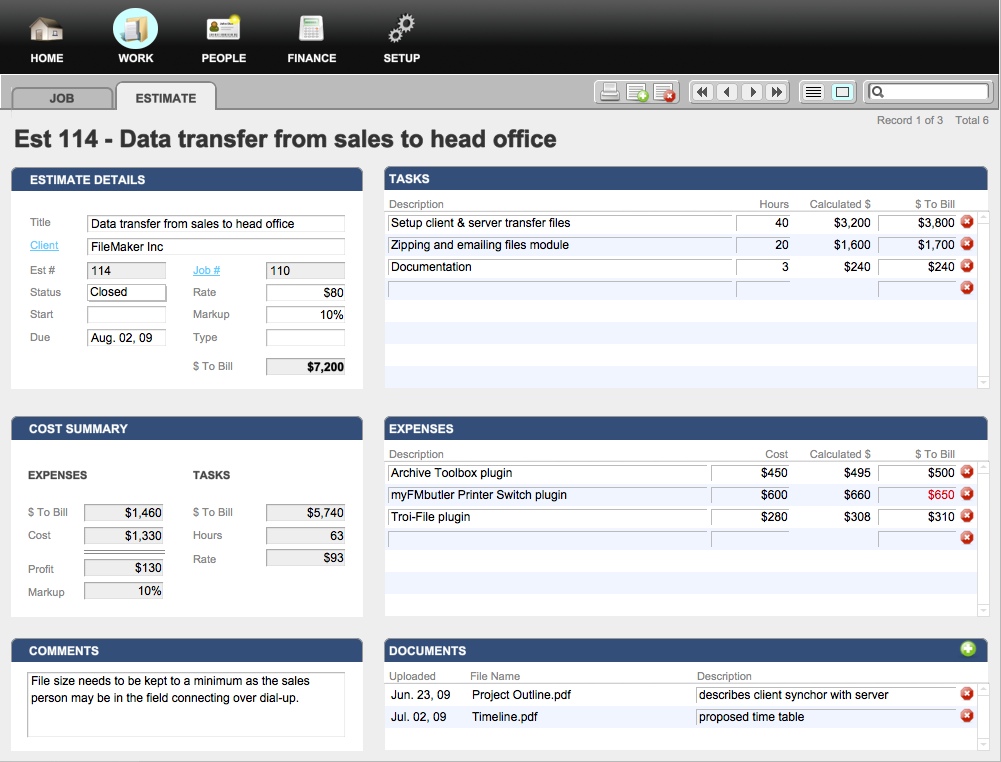The height and width of the screenshot is (762, 1001).
Task: Follow the Job # link
Action: pos(206,270)
